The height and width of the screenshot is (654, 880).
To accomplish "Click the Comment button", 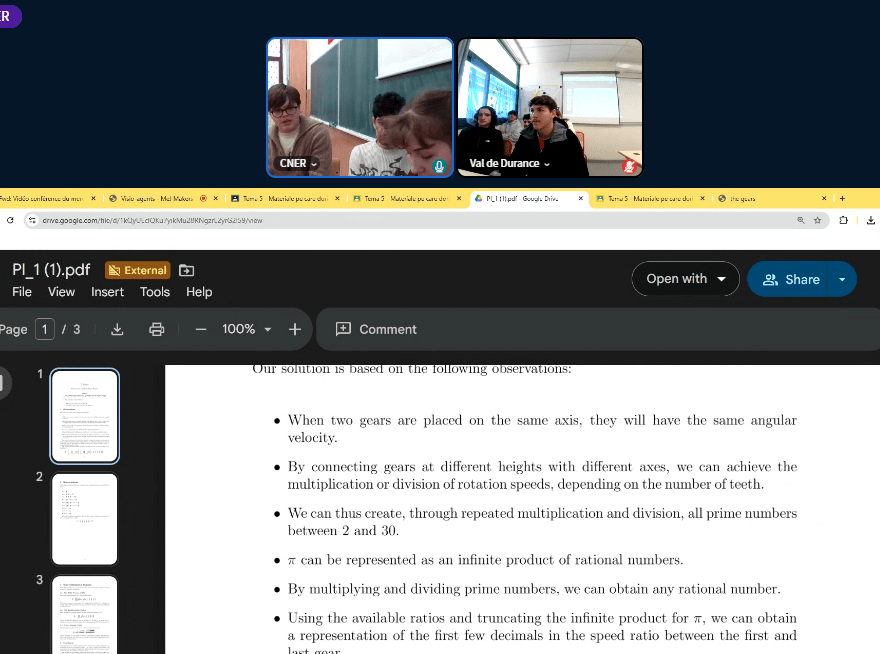I will coord(376,329).
